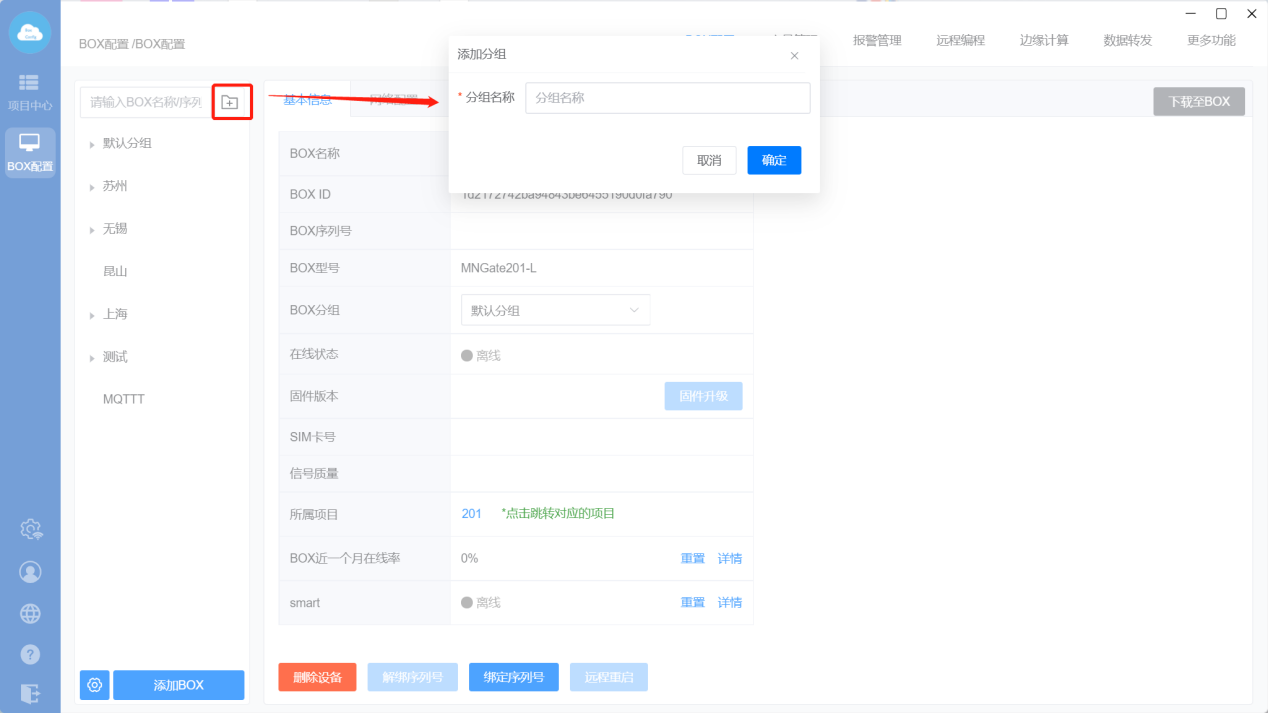
Task: Close the 添加分组 dialog with X
Action: click(794, 56)
